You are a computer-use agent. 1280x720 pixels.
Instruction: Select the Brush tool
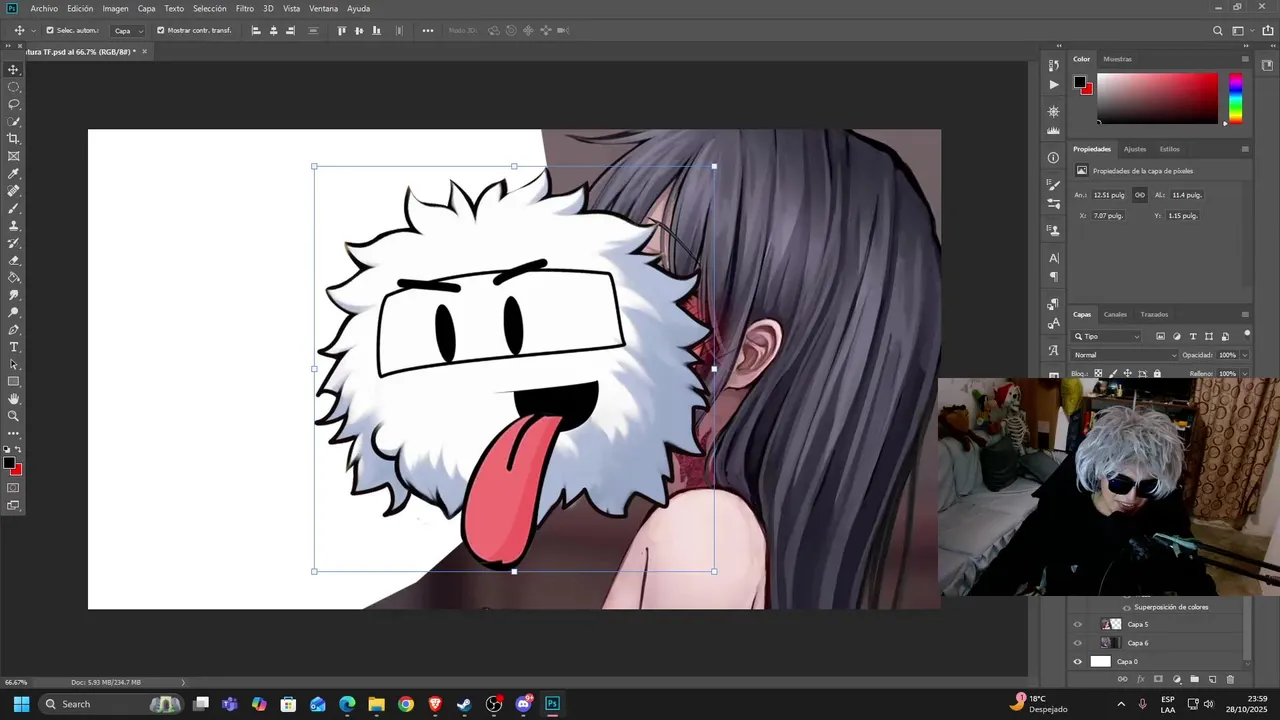(14, 208)
